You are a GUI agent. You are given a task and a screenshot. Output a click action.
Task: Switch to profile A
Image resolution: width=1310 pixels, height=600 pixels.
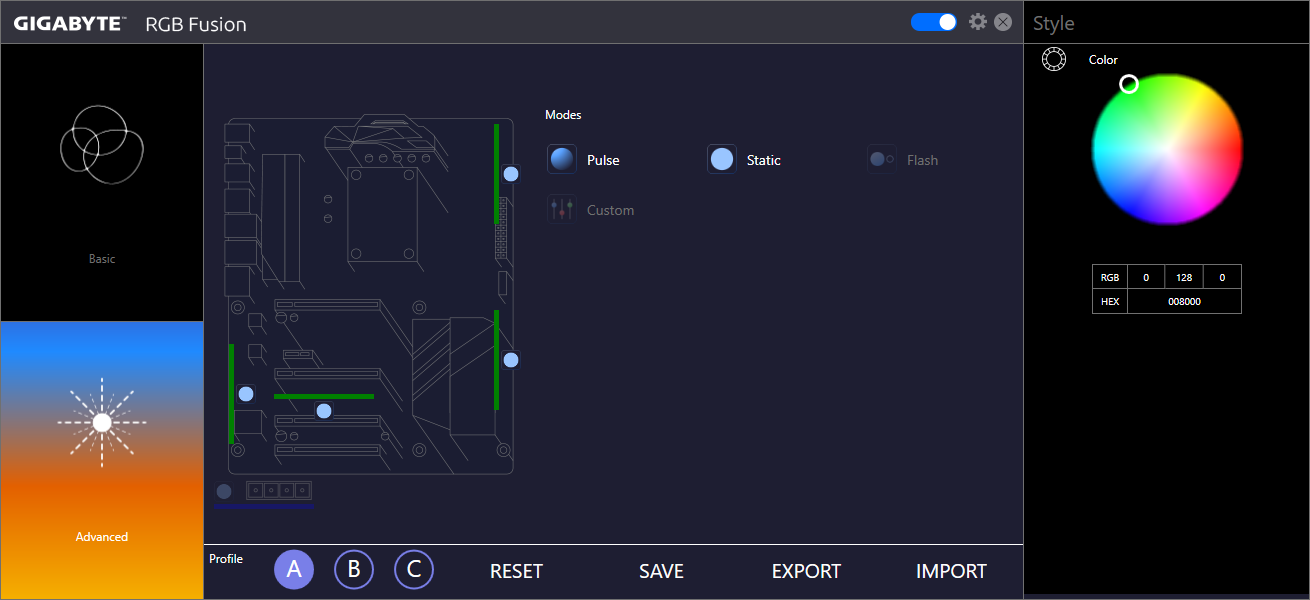(x=294, y=570)
